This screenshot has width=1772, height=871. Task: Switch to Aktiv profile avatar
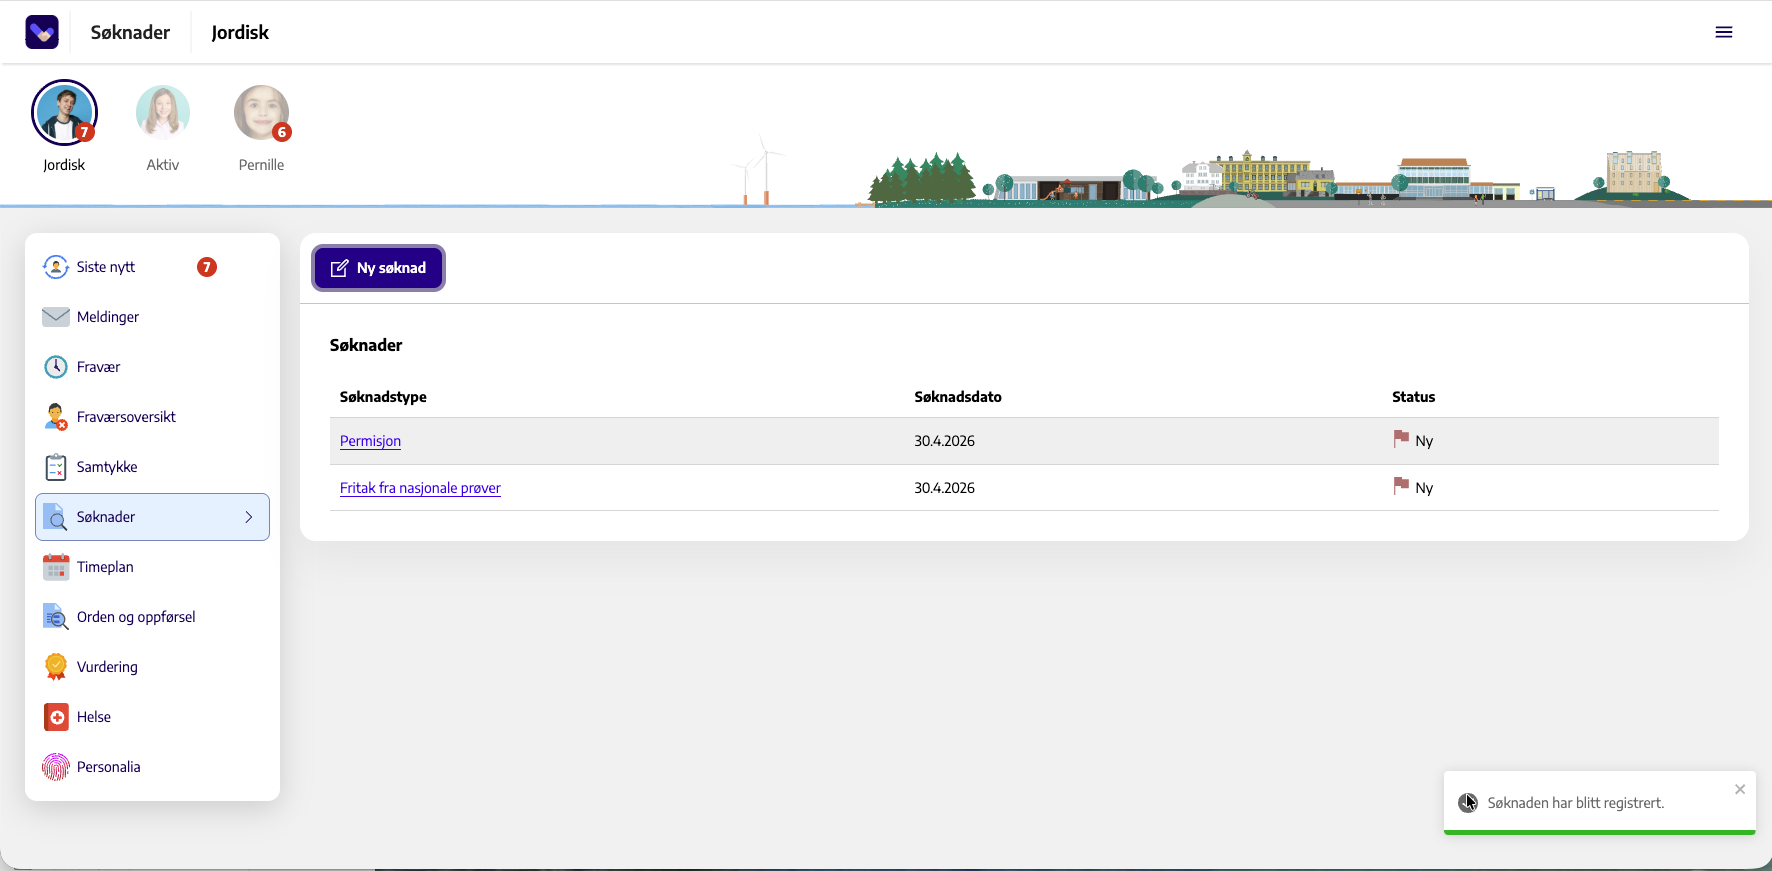coord(163,112)
